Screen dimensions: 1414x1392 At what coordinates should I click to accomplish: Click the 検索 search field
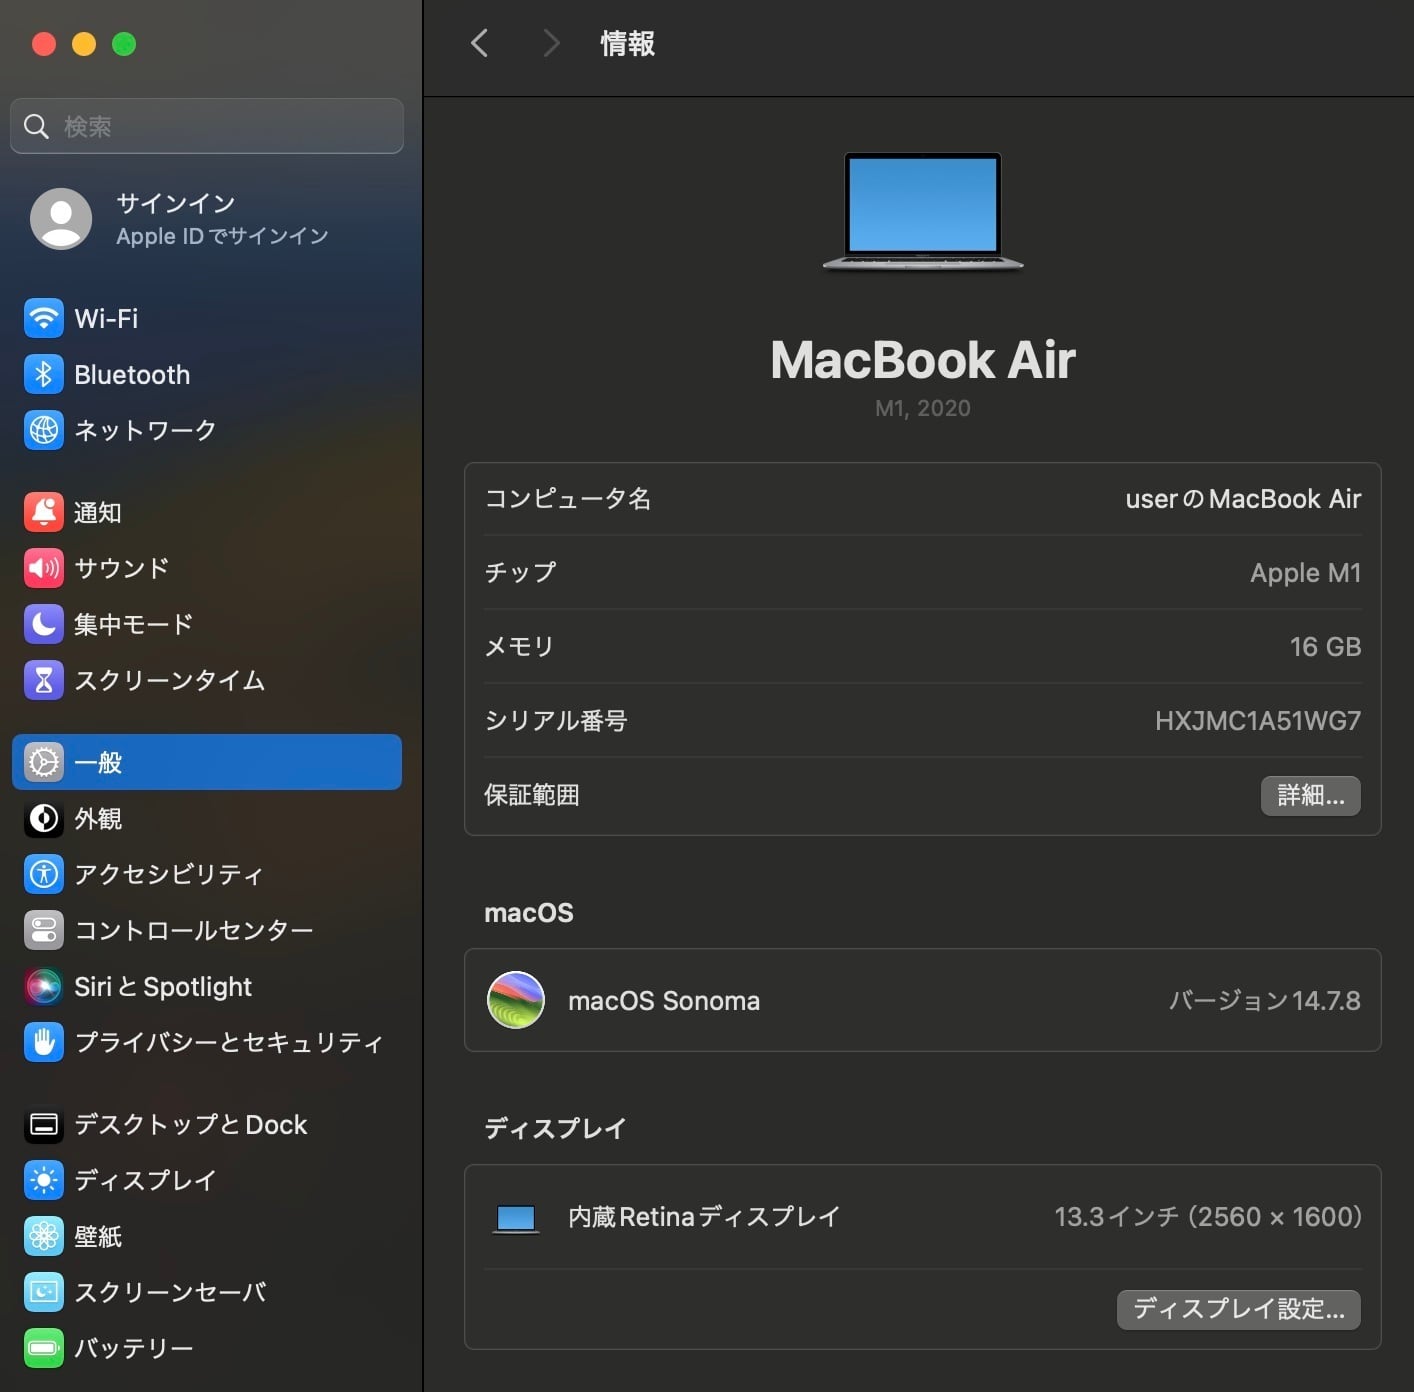pyautogui.click(x=220, y=126)
